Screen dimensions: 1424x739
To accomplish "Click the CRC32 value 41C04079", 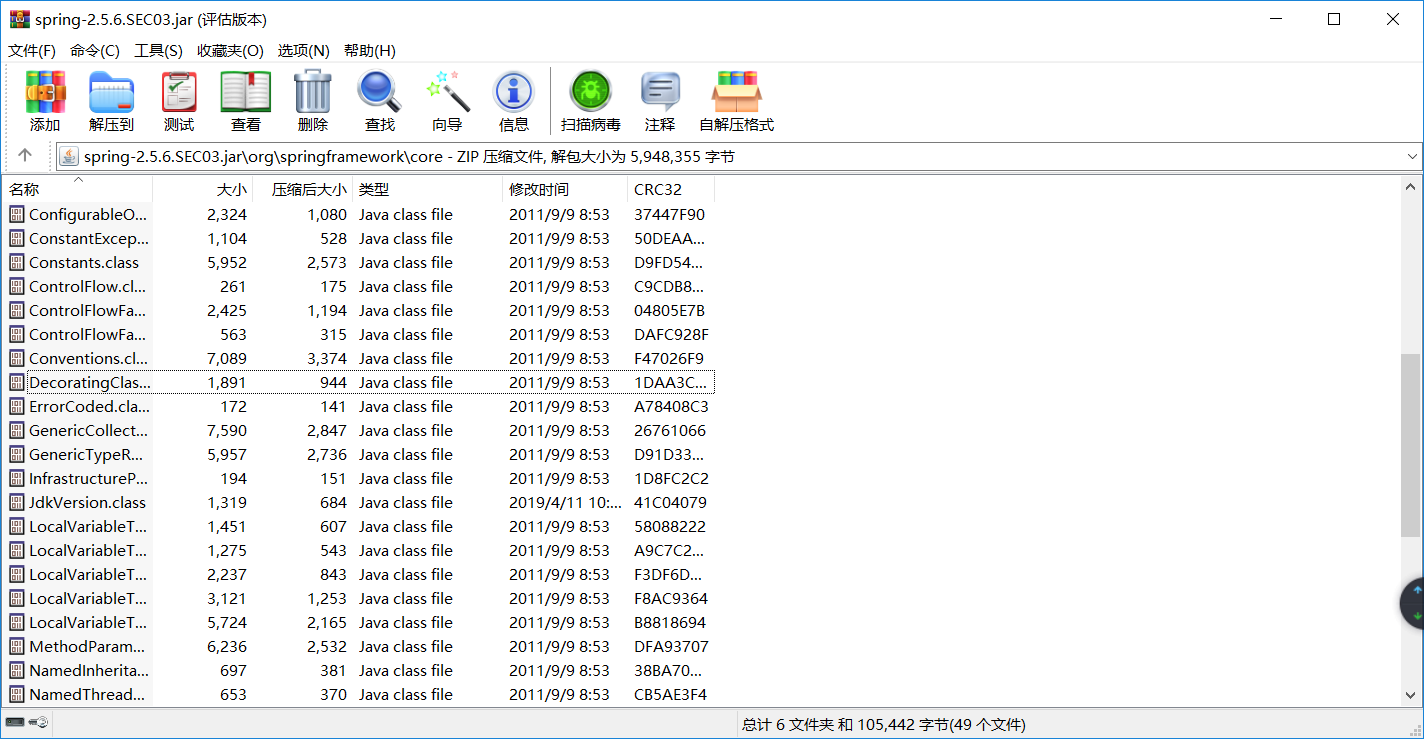I will tap(670, 502).
